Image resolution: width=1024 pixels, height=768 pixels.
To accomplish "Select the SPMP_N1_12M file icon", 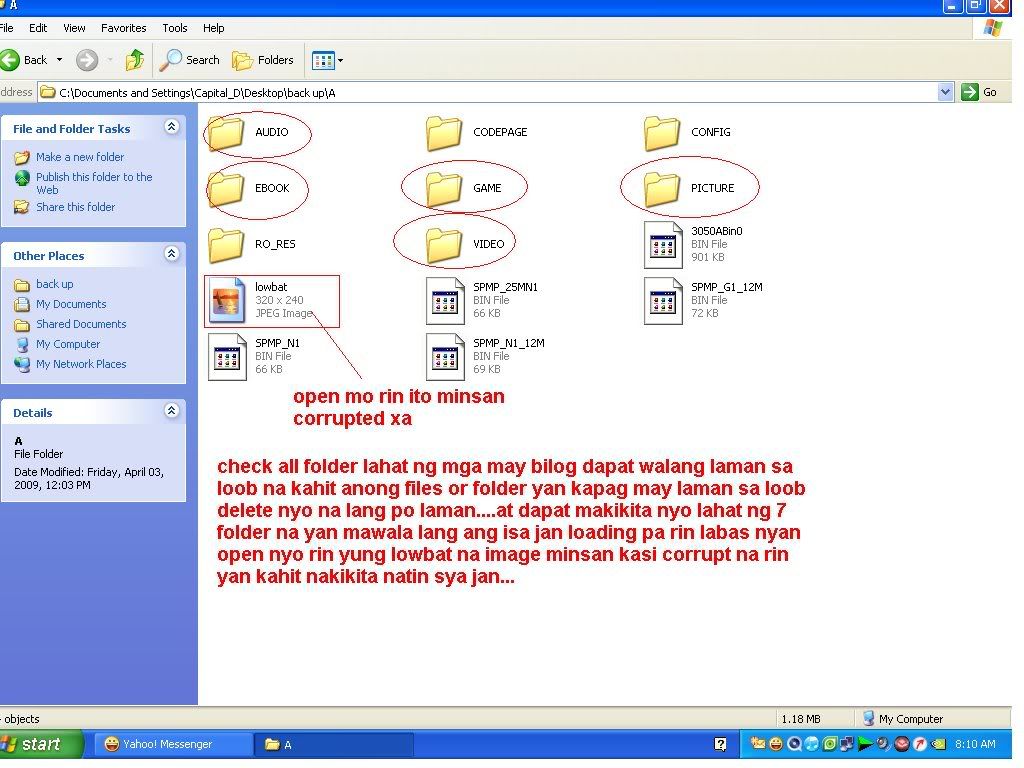I will [445, 358].
